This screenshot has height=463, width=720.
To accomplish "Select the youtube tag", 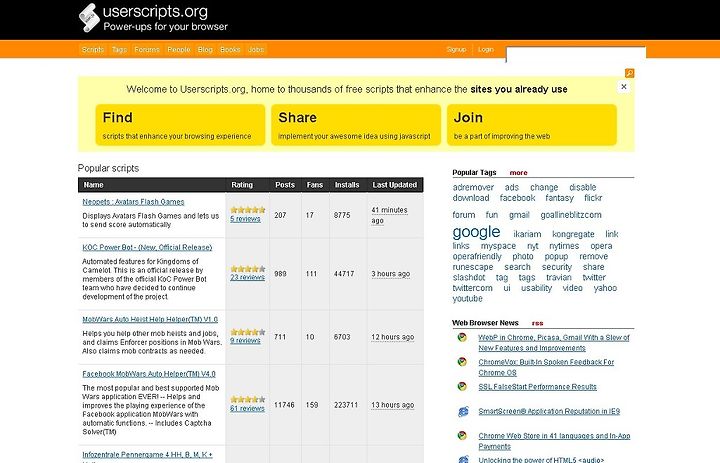I will pos(467,299).
